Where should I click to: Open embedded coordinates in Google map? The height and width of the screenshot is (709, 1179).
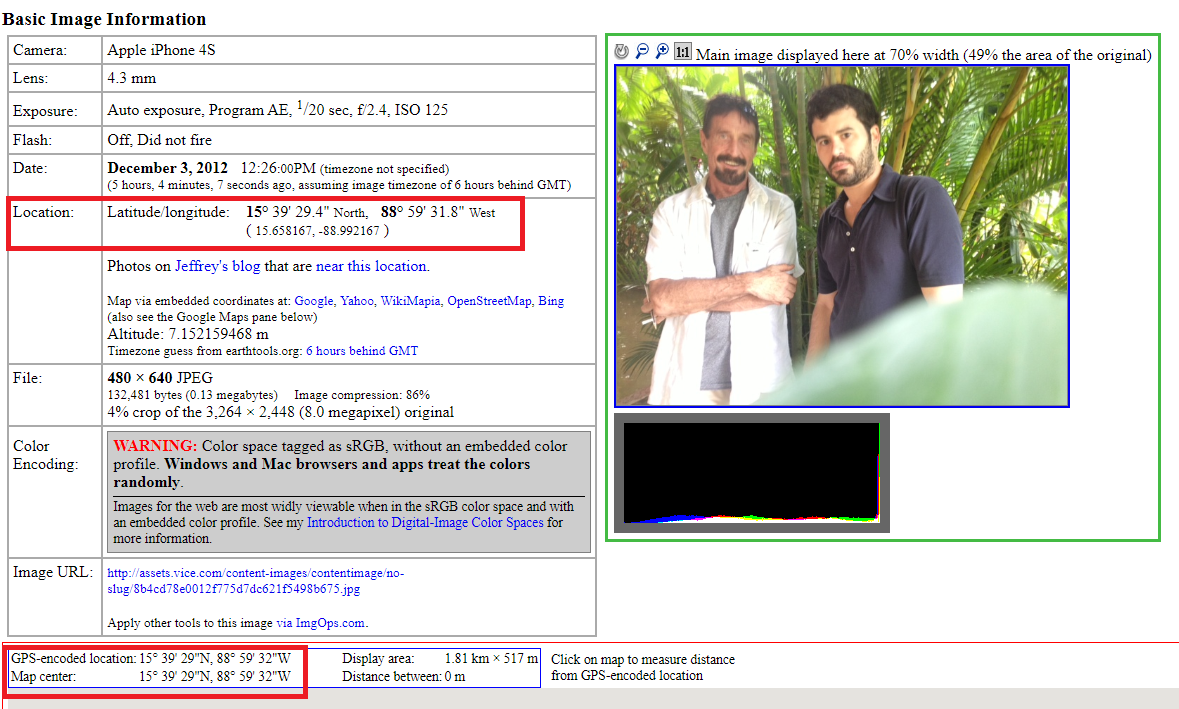click(314, 301)
